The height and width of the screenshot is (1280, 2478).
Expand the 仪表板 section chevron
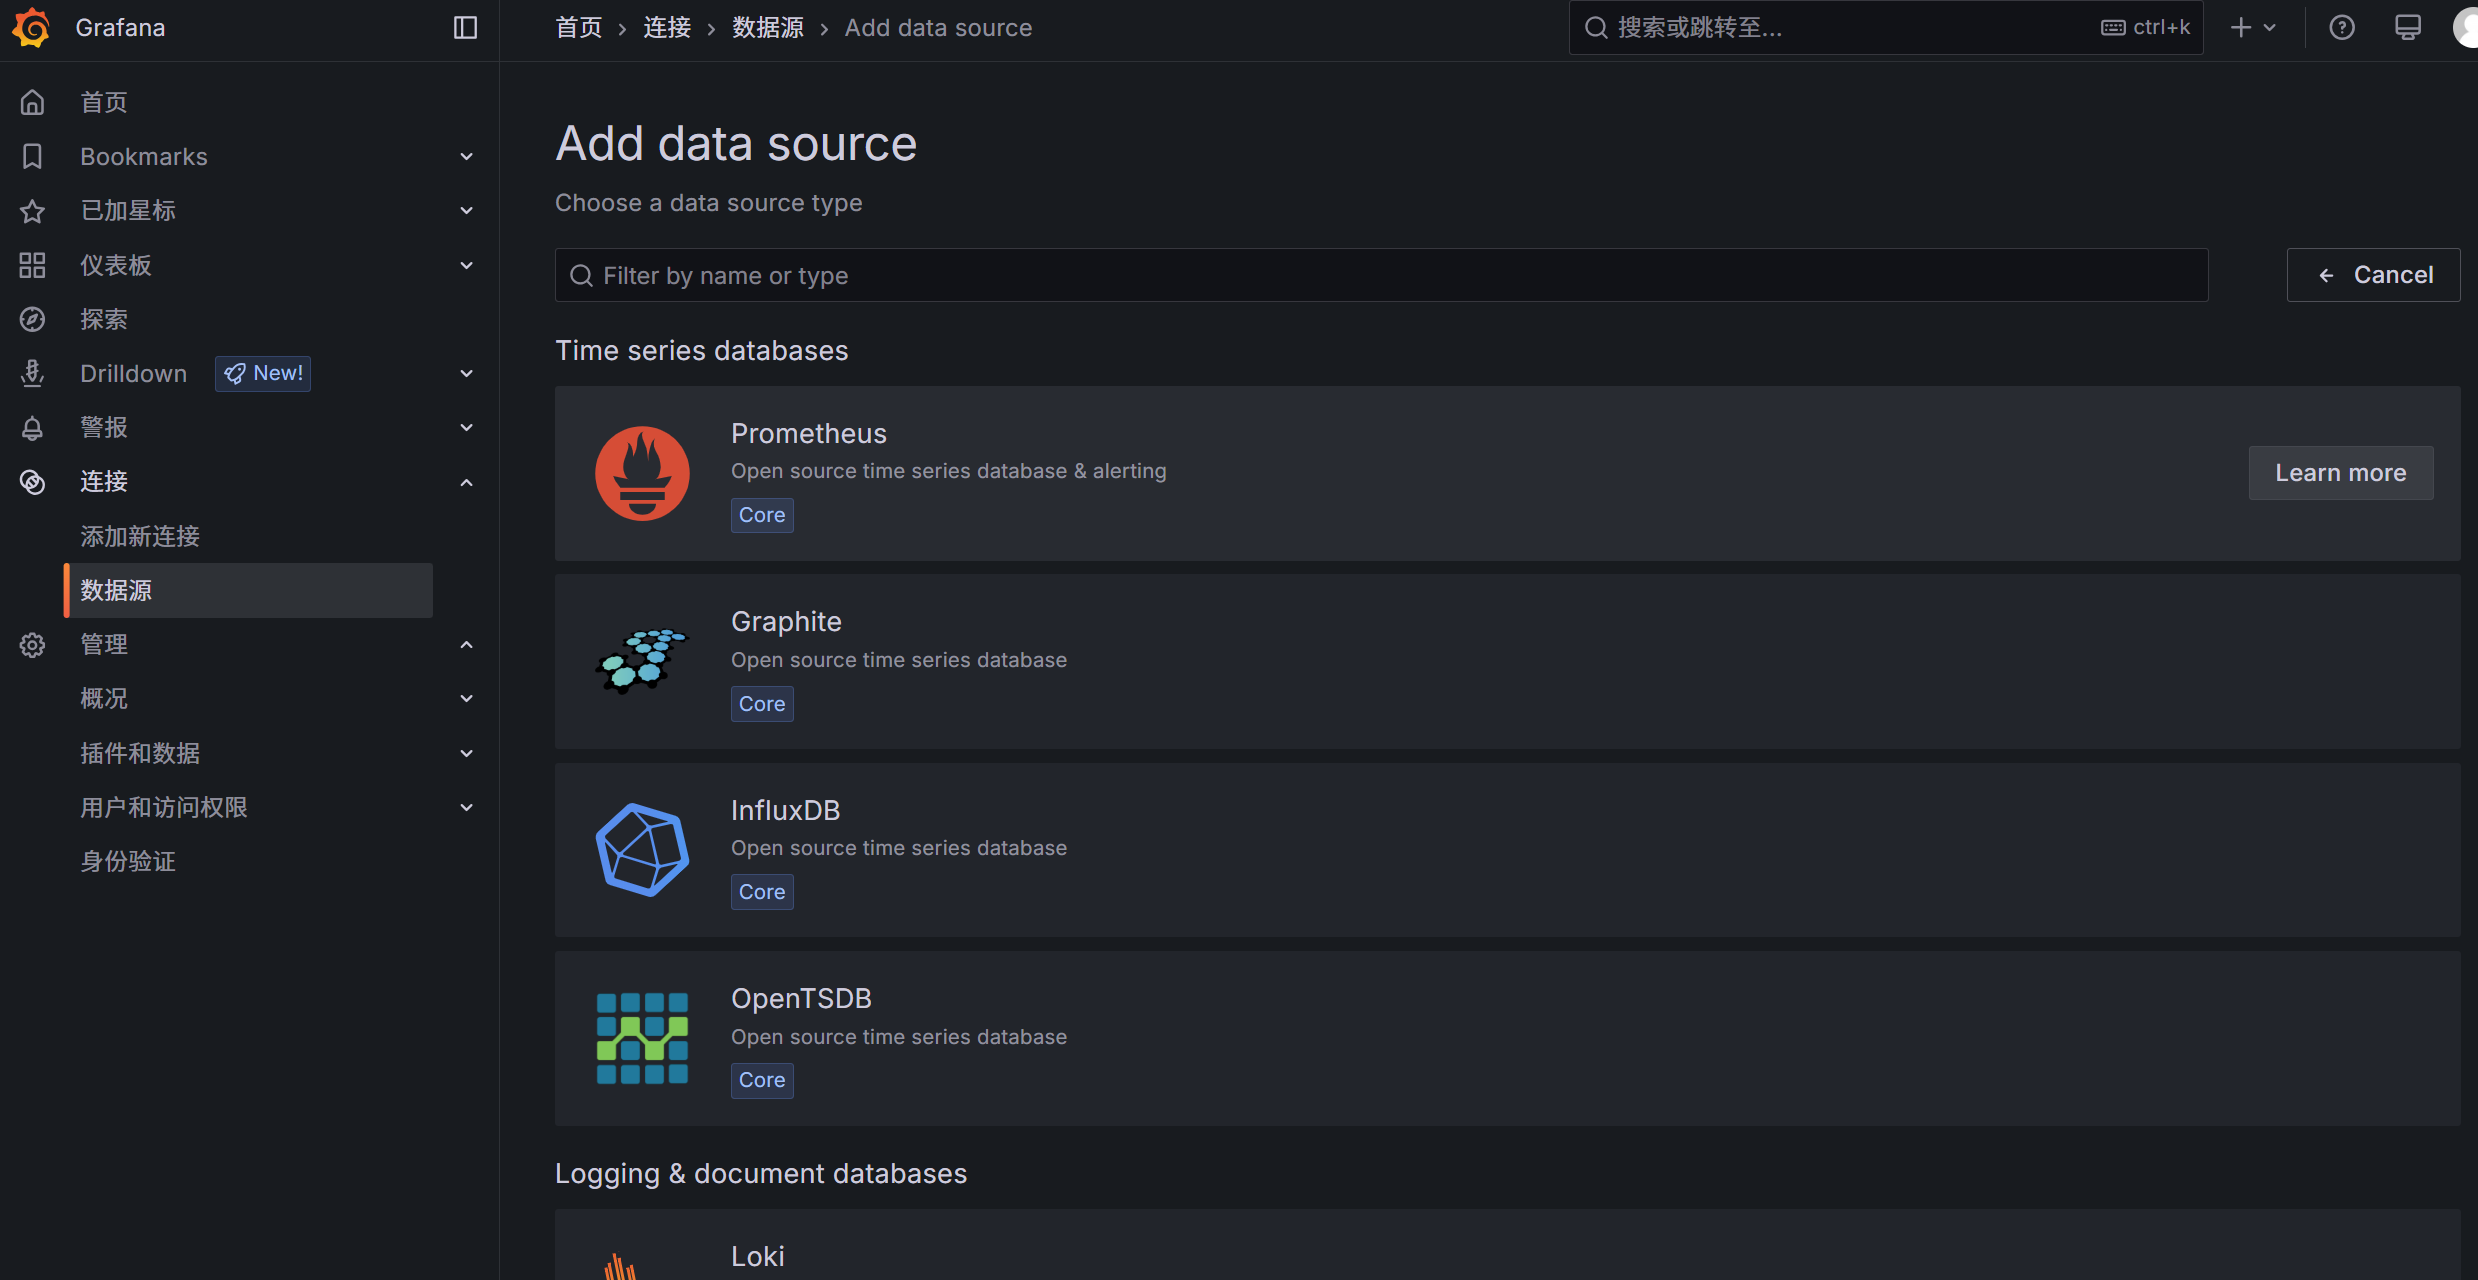(x=466, y=265)
